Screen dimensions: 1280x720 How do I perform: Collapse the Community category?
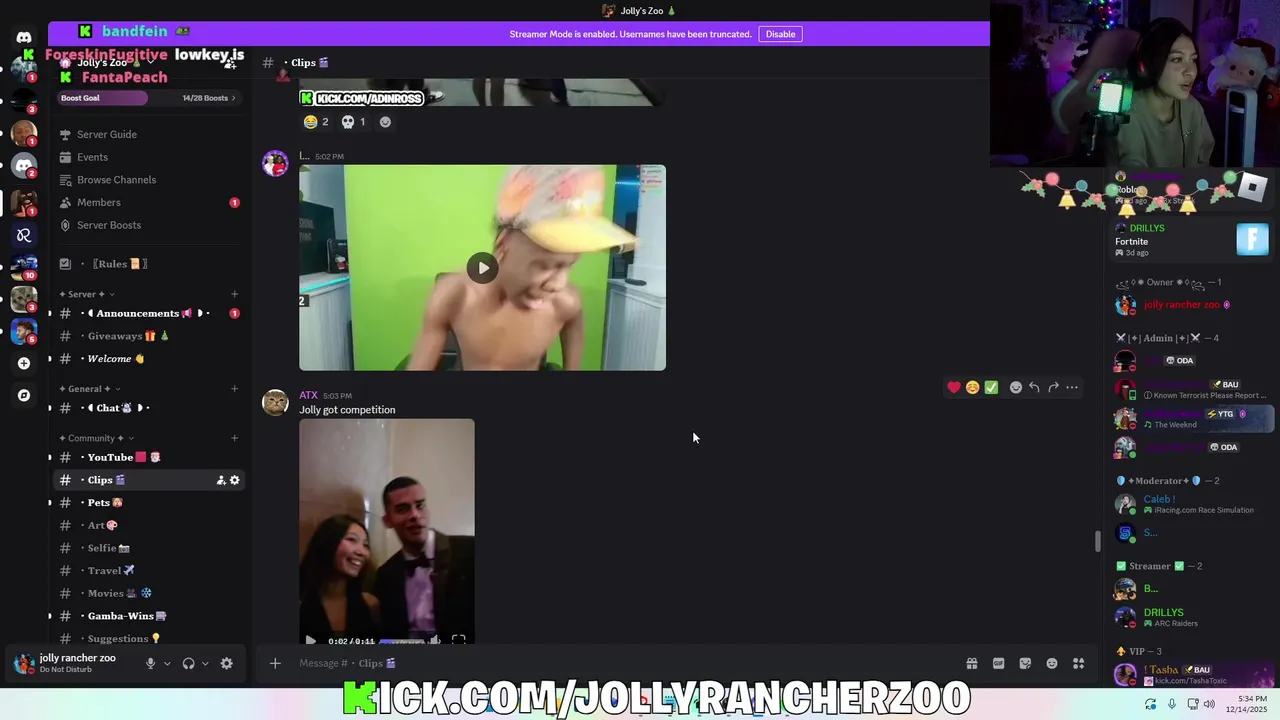tap(96, 438)
